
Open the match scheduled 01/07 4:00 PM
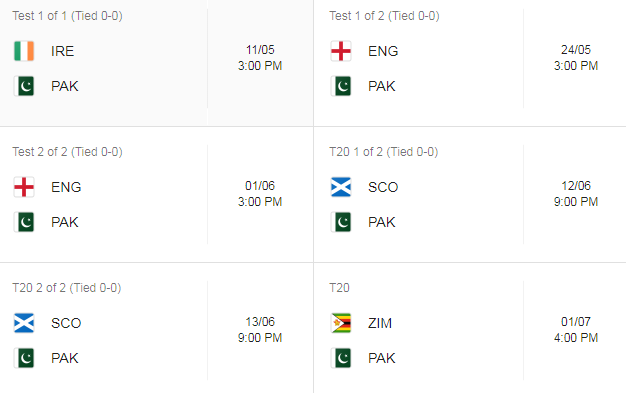[576, 330]
